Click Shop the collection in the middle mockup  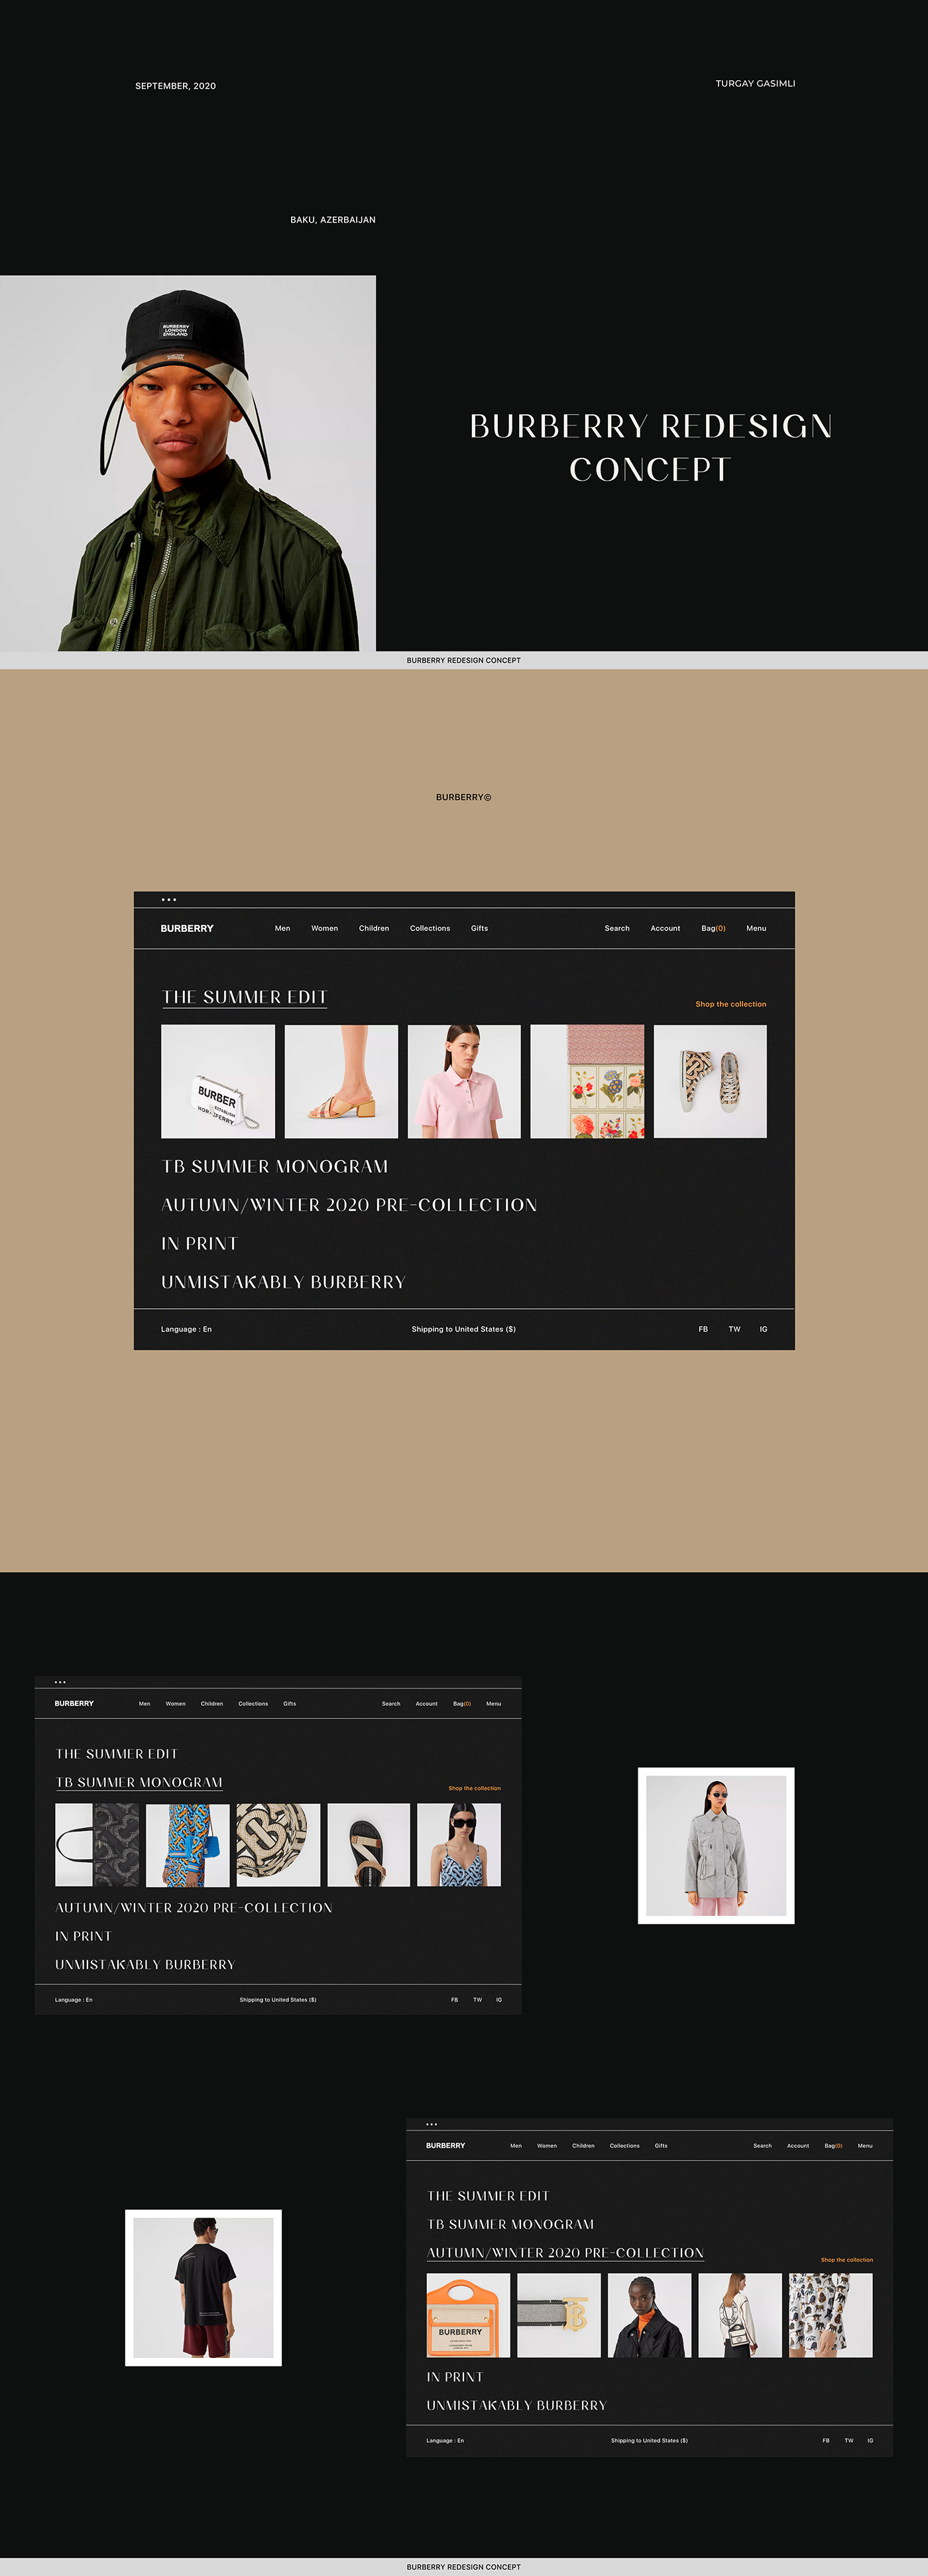tap(475, 1788)
